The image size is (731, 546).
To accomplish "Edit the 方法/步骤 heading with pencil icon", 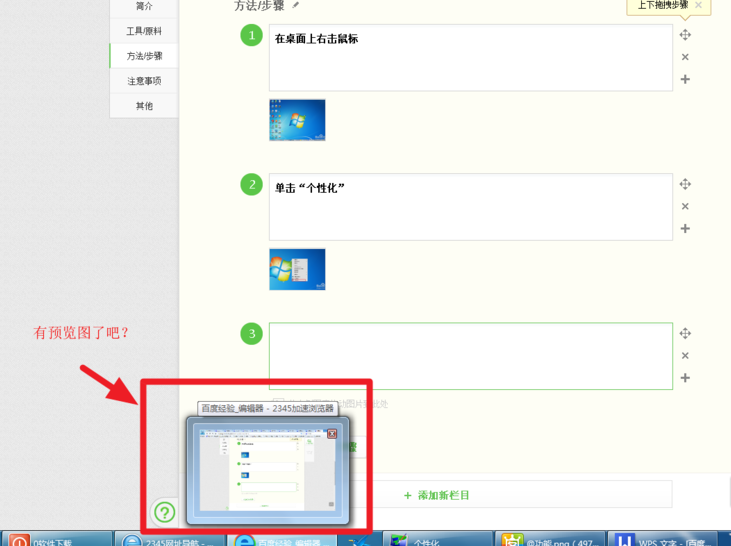I will [x=296, y=5].
